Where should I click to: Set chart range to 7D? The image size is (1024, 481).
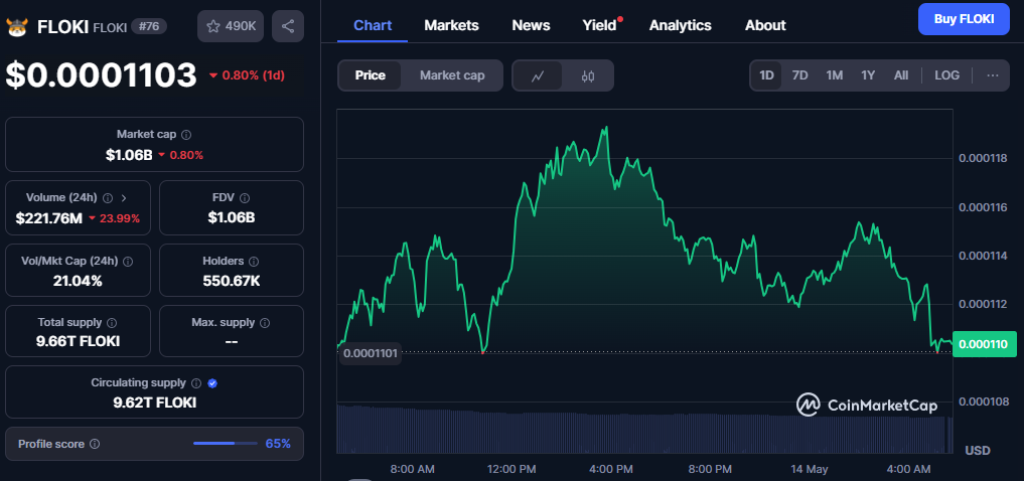(x=800, y=75)
